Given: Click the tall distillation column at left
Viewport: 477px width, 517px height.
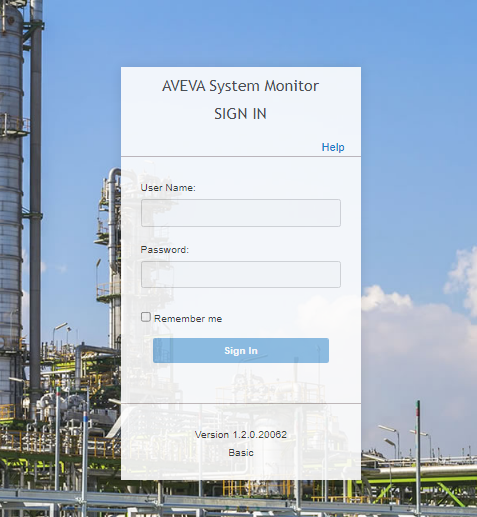Looking at the screenshot, I should (12, 200).
